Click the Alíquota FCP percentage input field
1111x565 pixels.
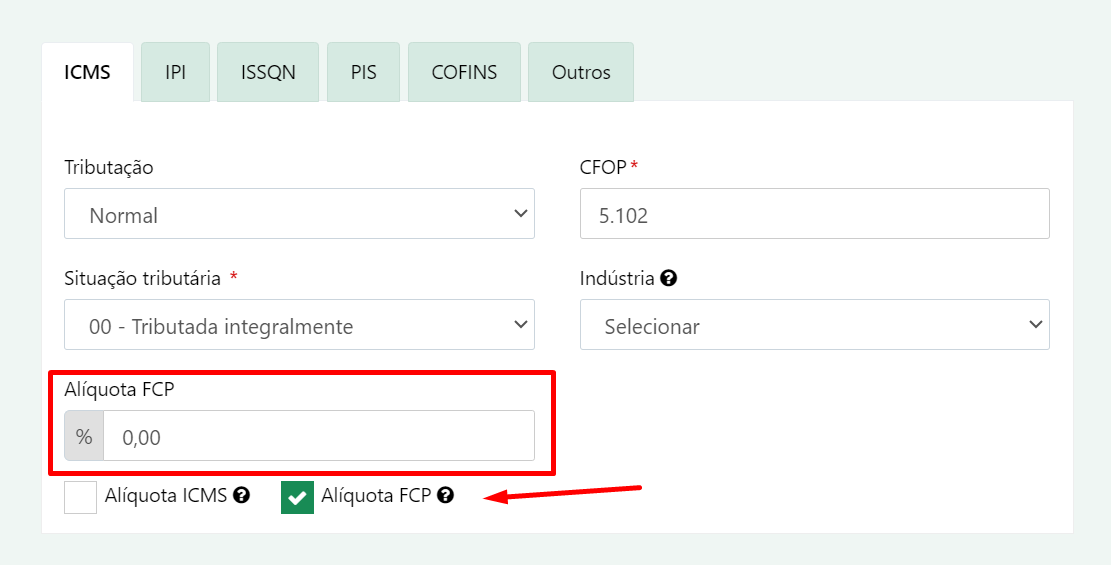tap(319, 436)
